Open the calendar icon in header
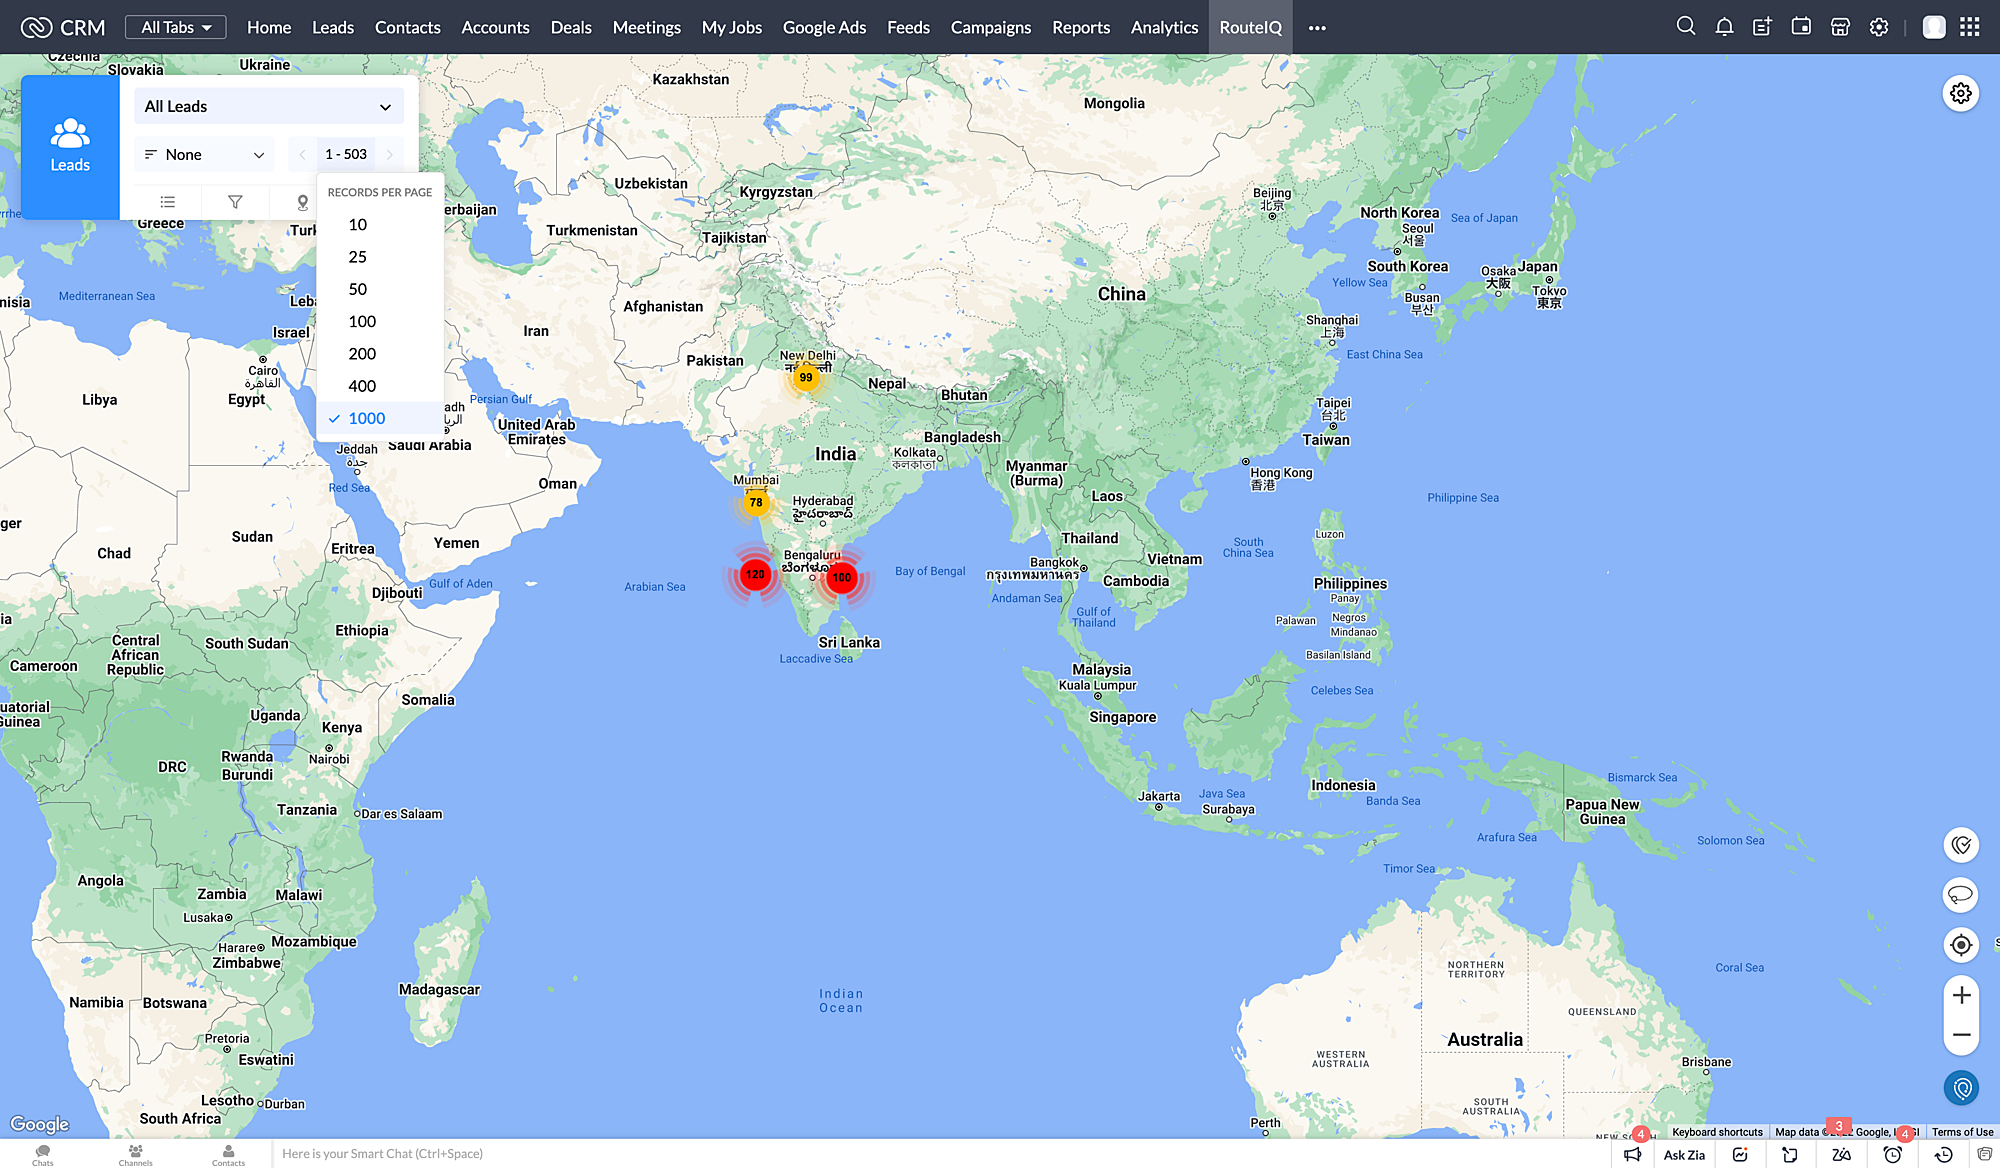Image resolution: width=2000 pixels, height=1168 pixels. (1801, 27)
